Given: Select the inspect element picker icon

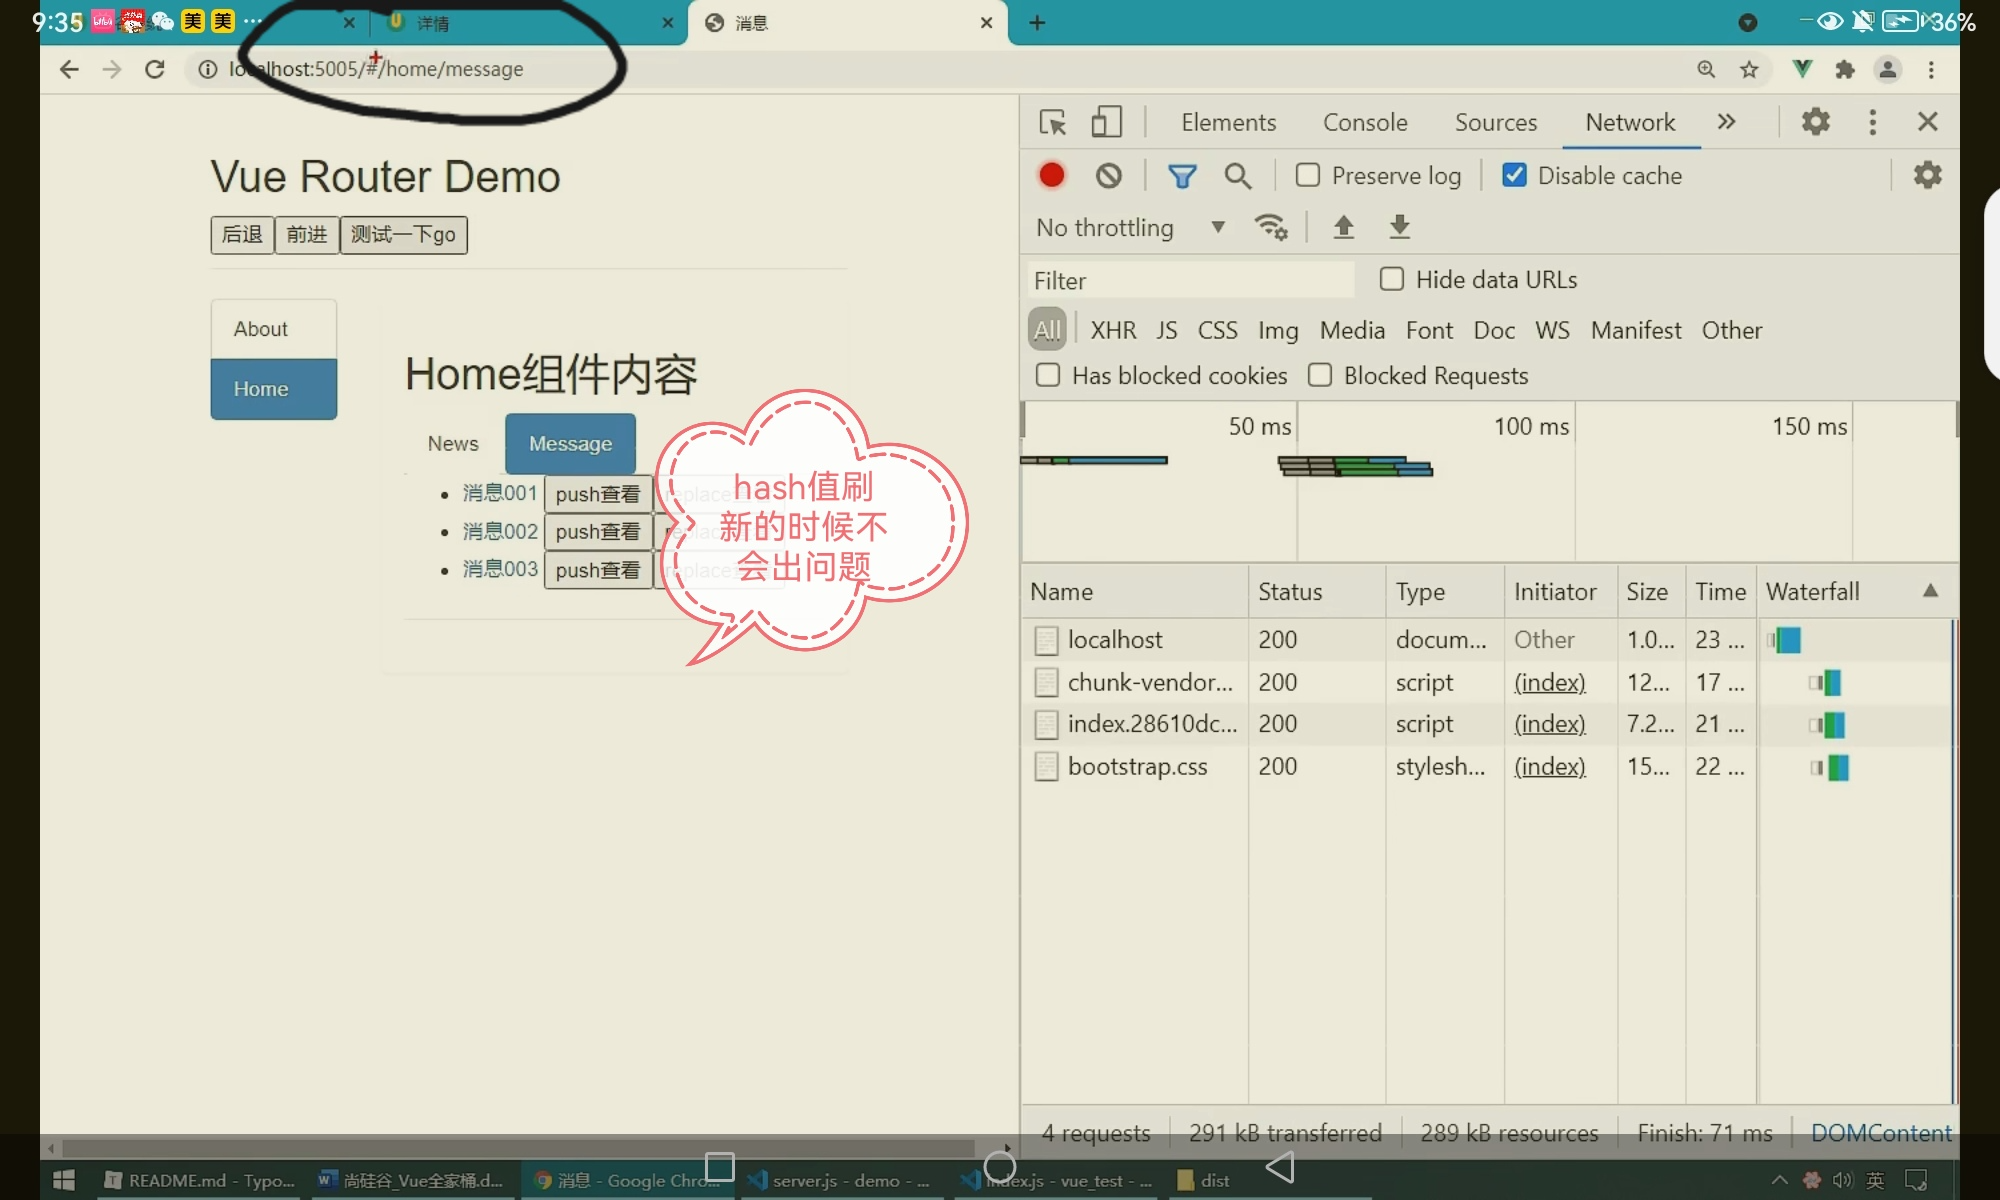Looking at the screenshot, I should [x=1052, y=122].
